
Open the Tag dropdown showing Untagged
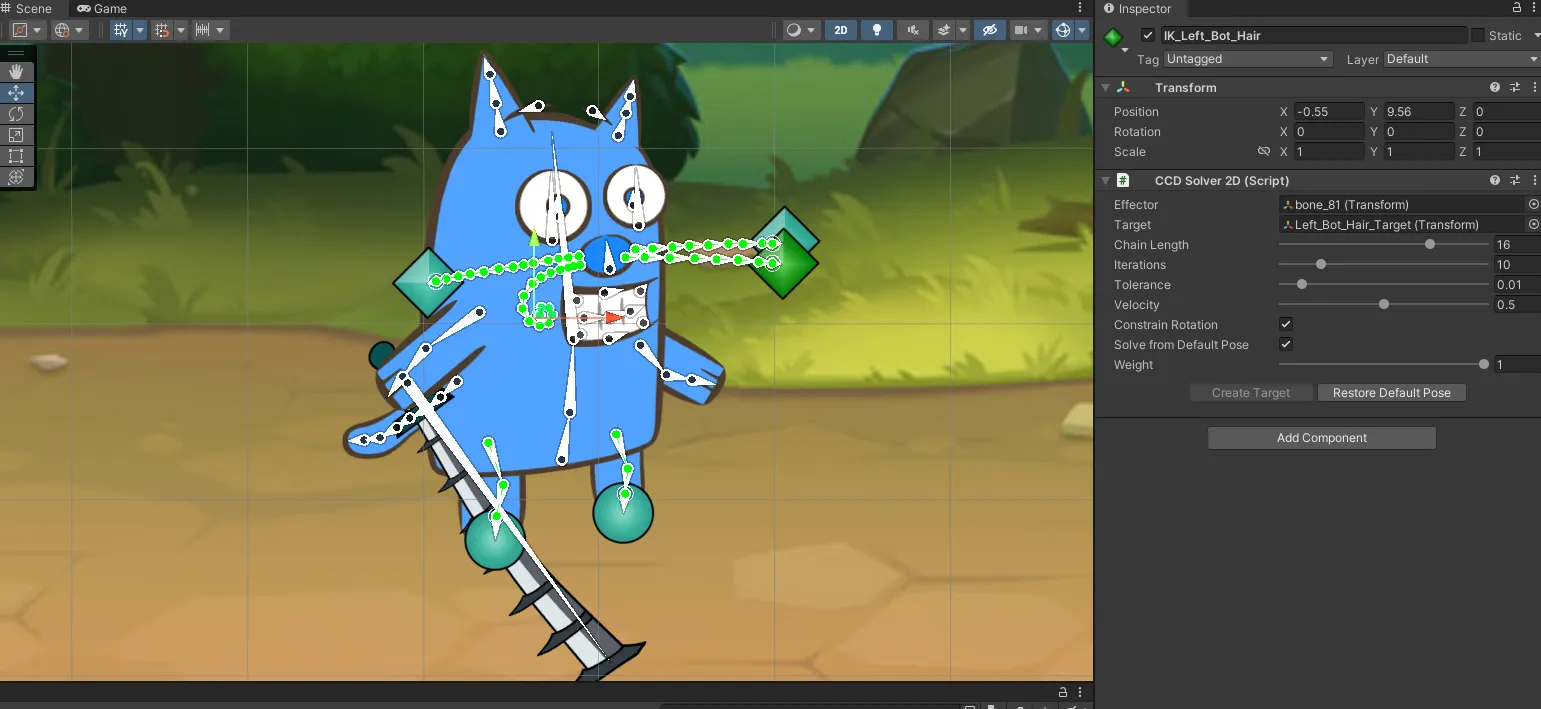pyautogui.click(x=1247, y=59)
